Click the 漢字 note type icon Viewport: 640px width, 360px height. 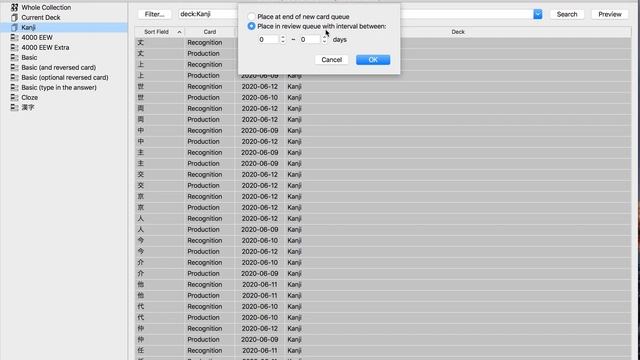14,107
